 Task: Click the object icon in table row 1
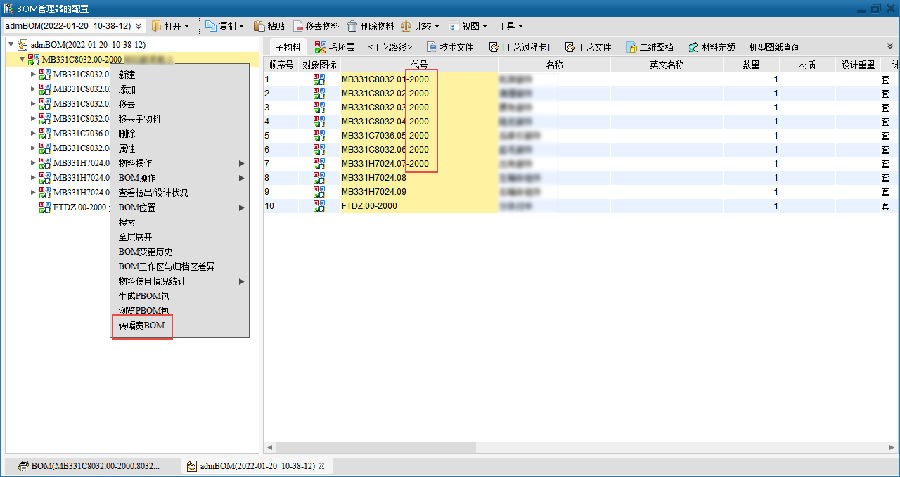320,79
